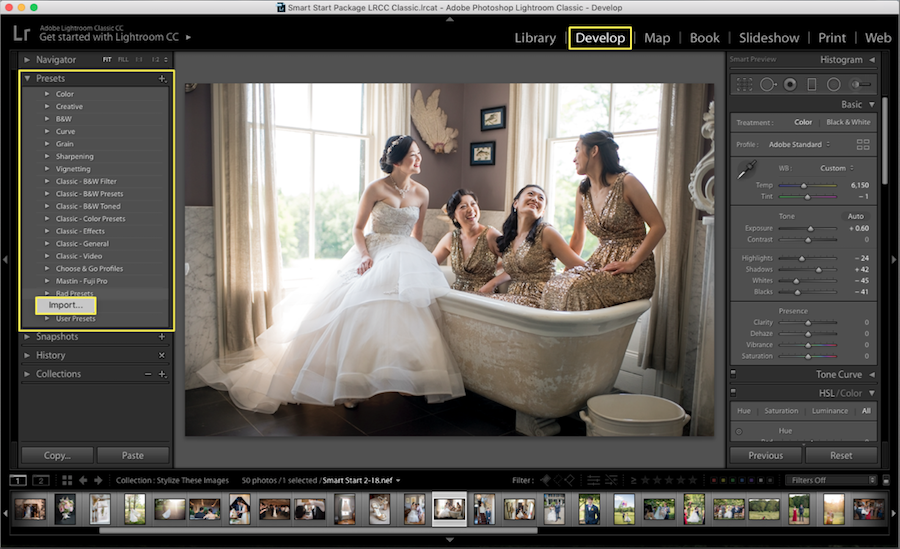Choose the Radial Filter tool

[x=833, y=85]
